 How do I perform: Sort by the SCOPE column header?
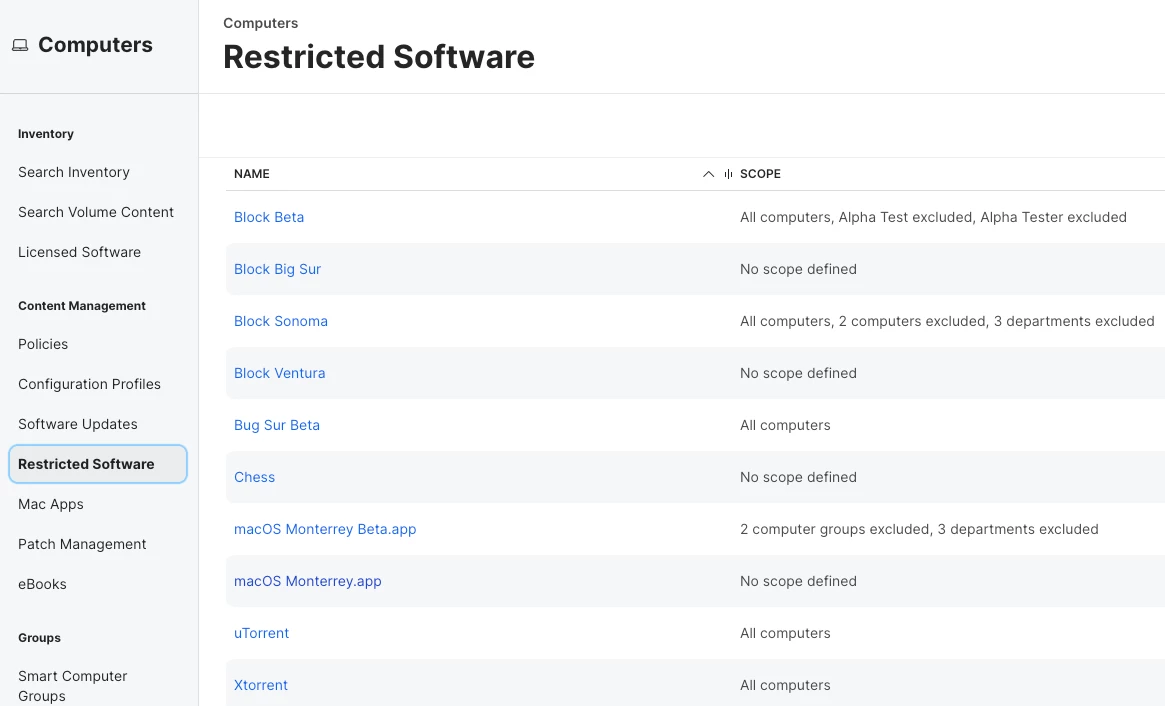coord(760,174)
